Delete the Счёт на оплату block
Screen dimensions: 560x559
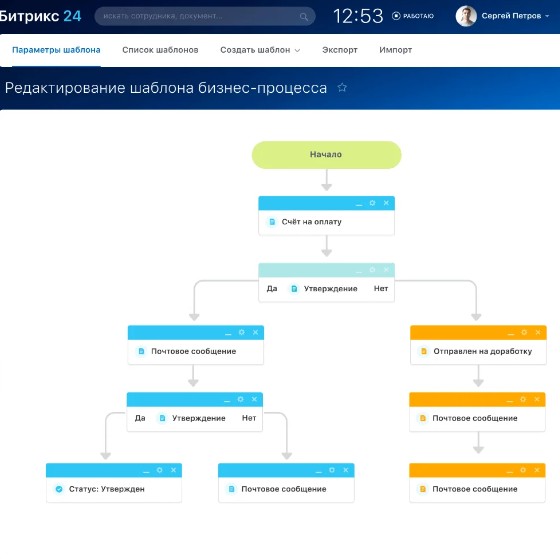coord(386,203)
